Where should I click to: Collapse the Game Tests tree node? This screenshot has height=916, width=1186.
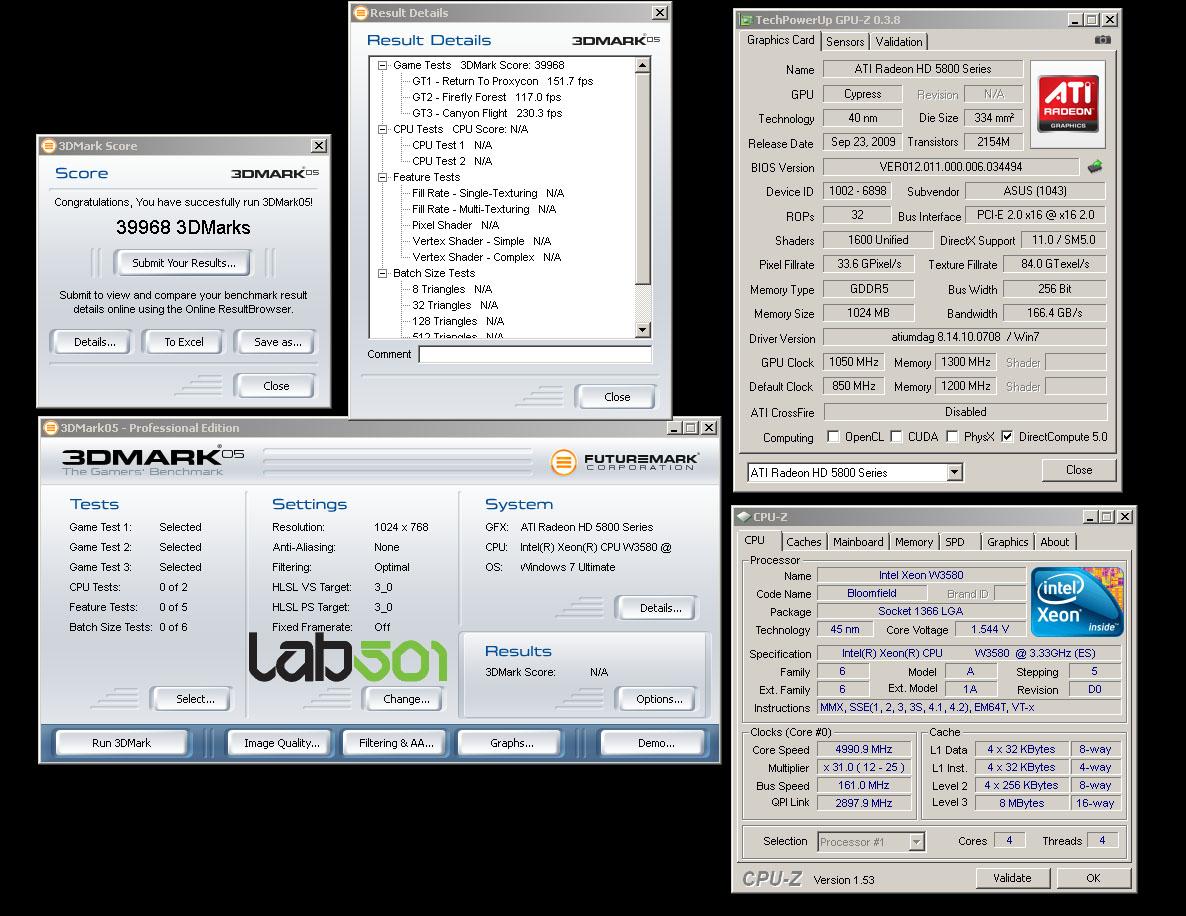383,66
